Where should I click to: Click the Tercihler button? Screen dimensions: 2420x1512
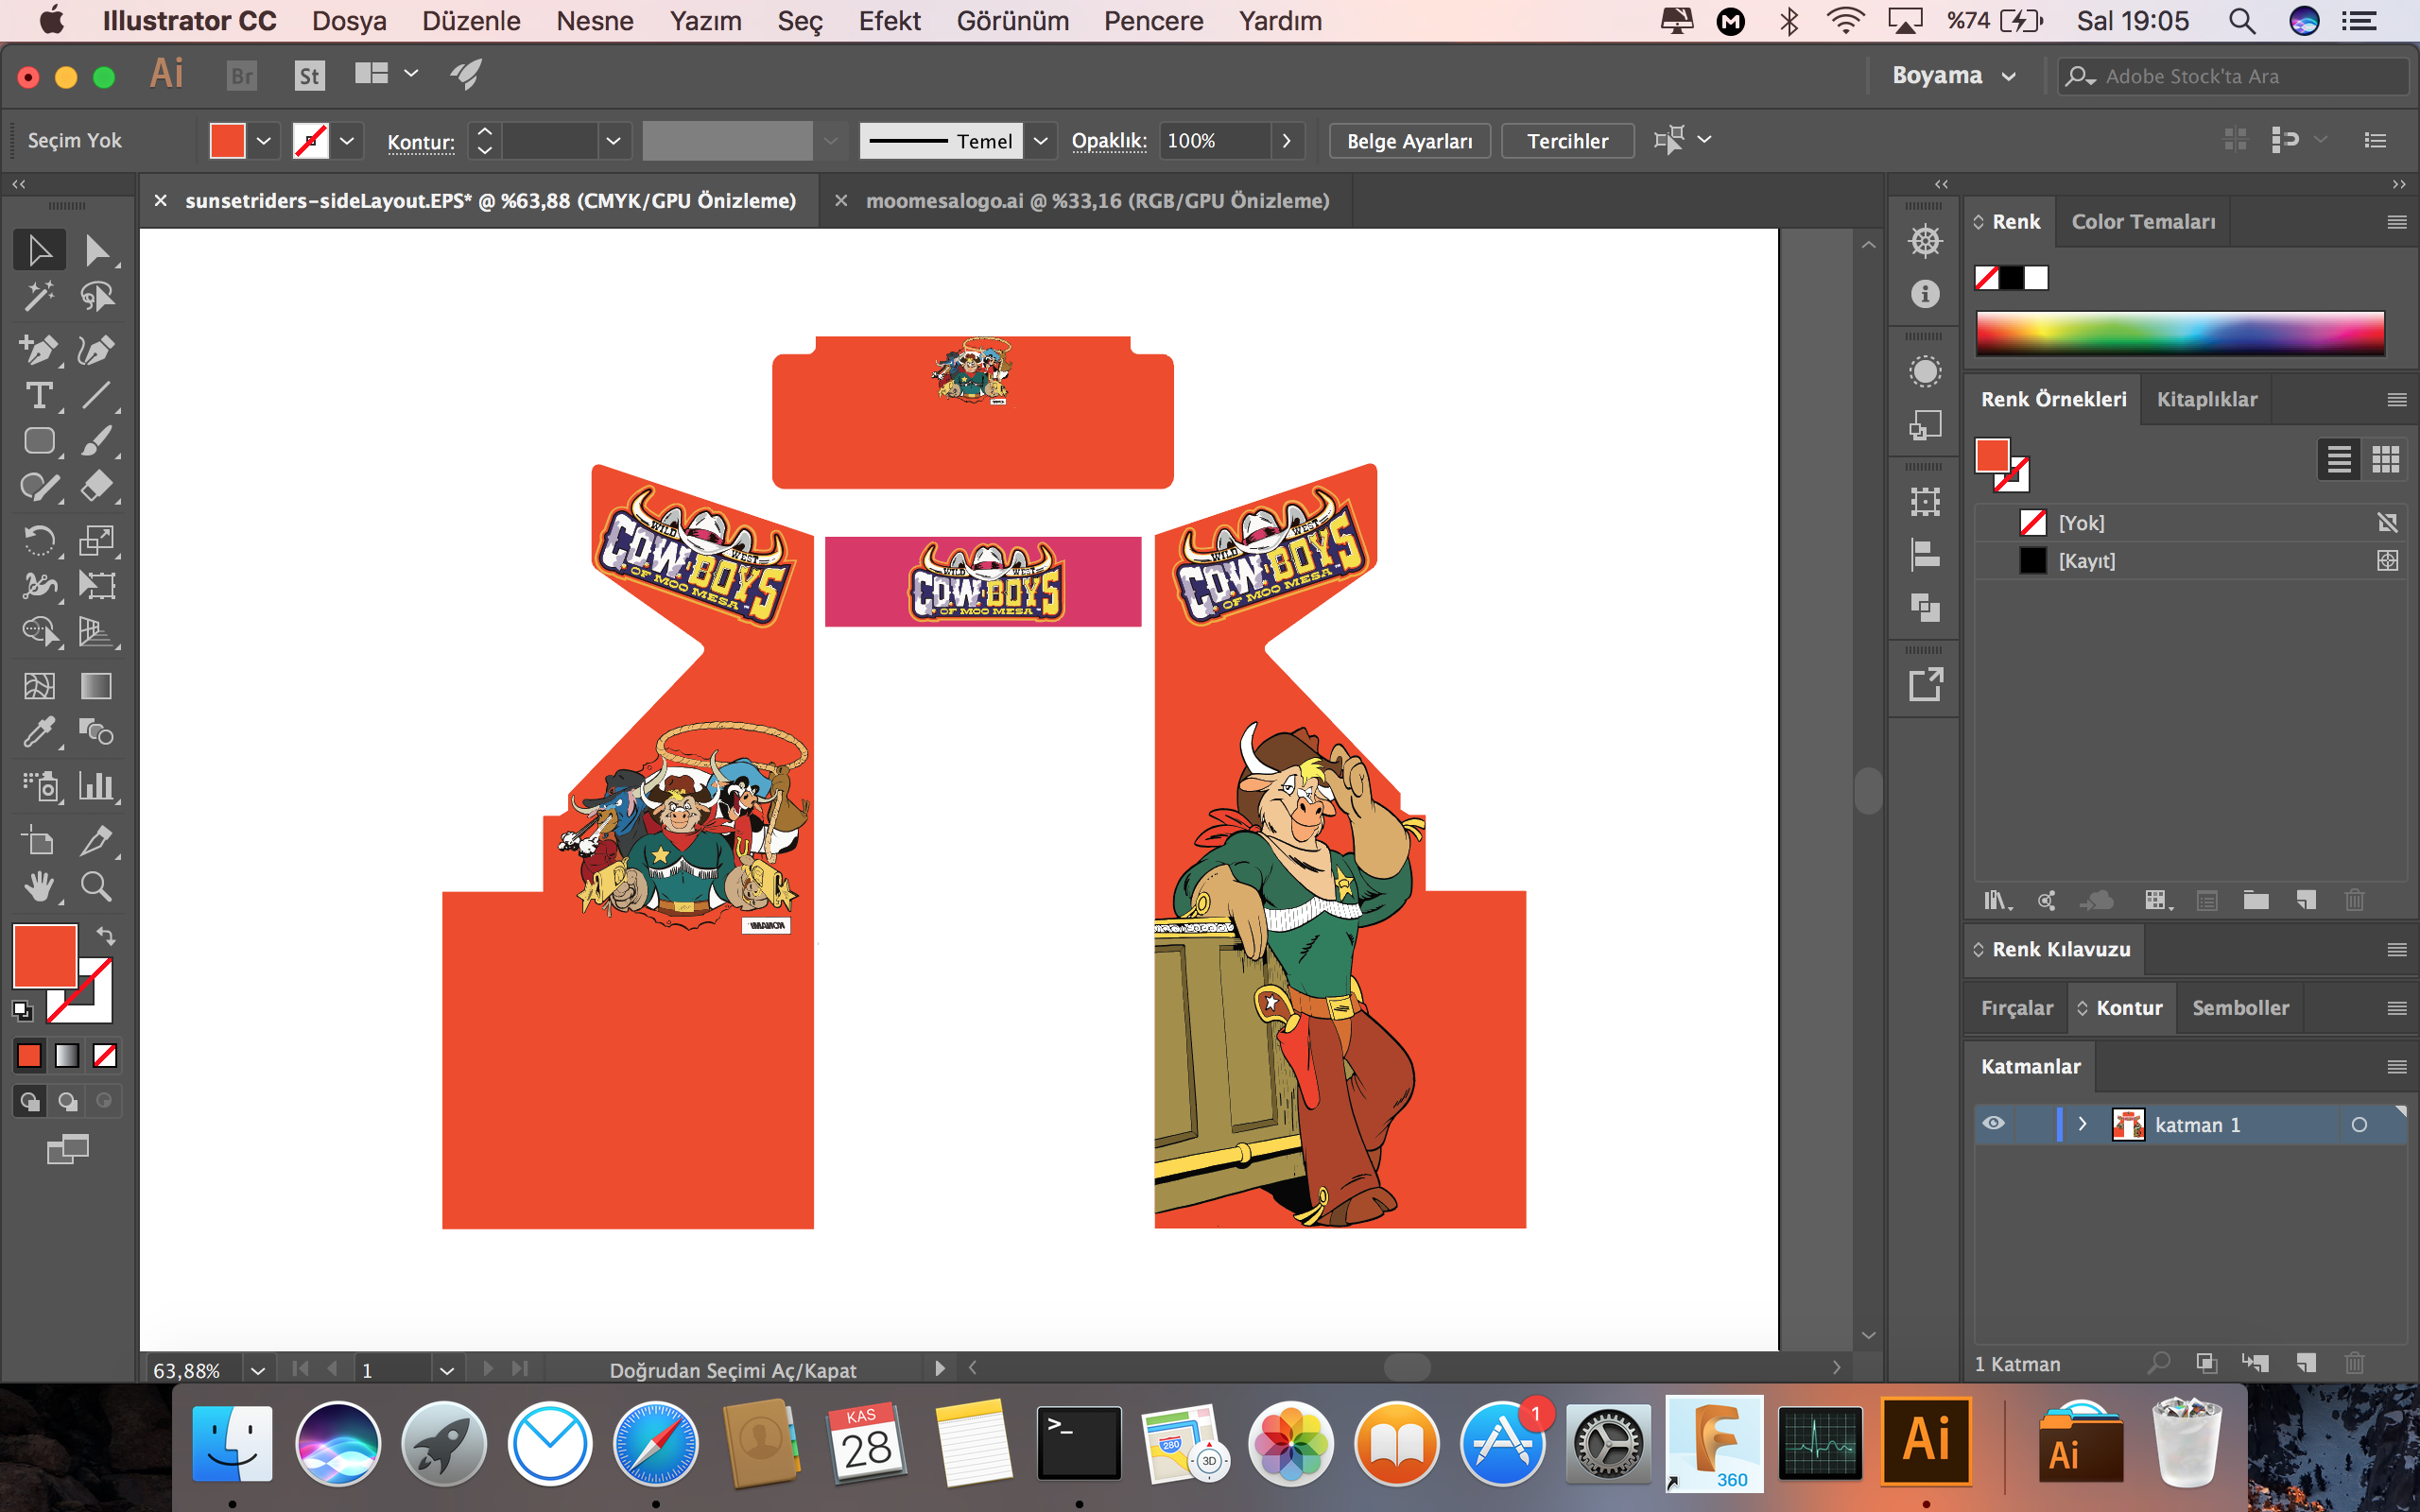point(1567,141)
